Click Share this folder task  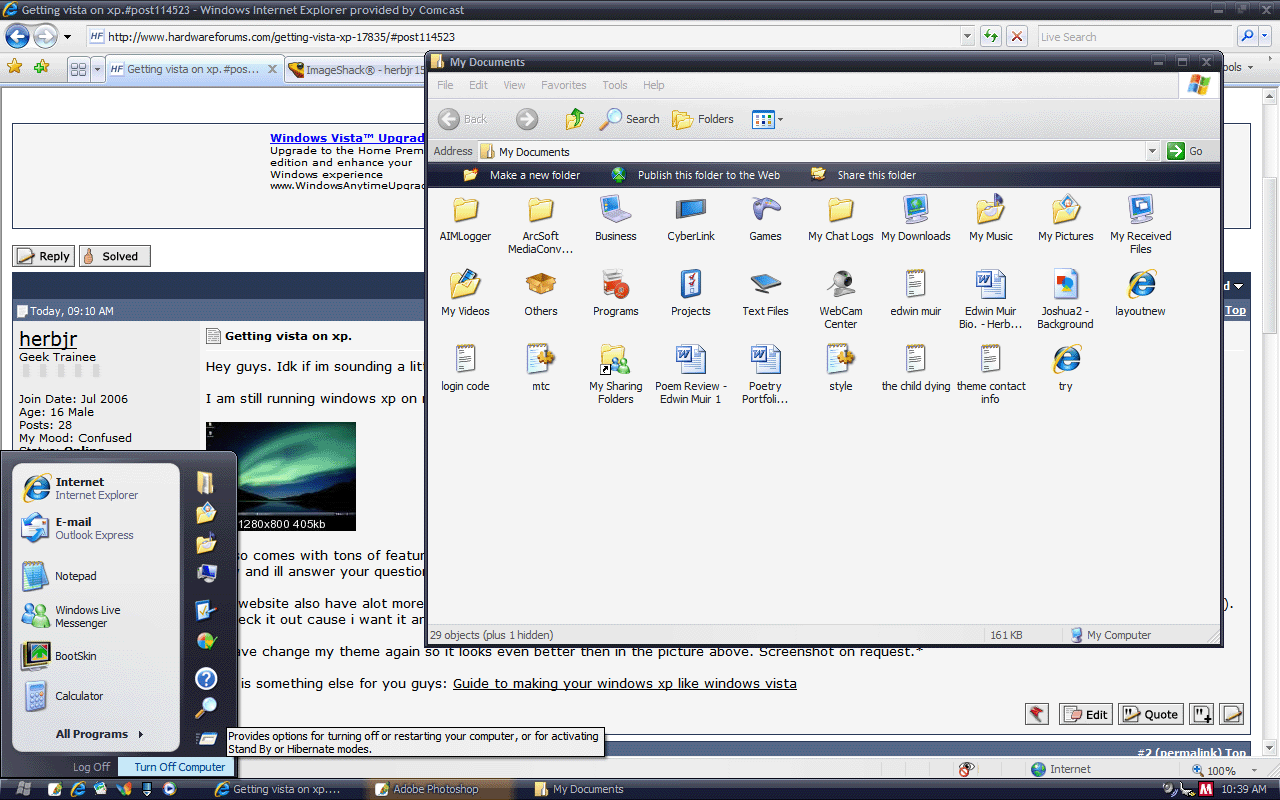(863, 175)
